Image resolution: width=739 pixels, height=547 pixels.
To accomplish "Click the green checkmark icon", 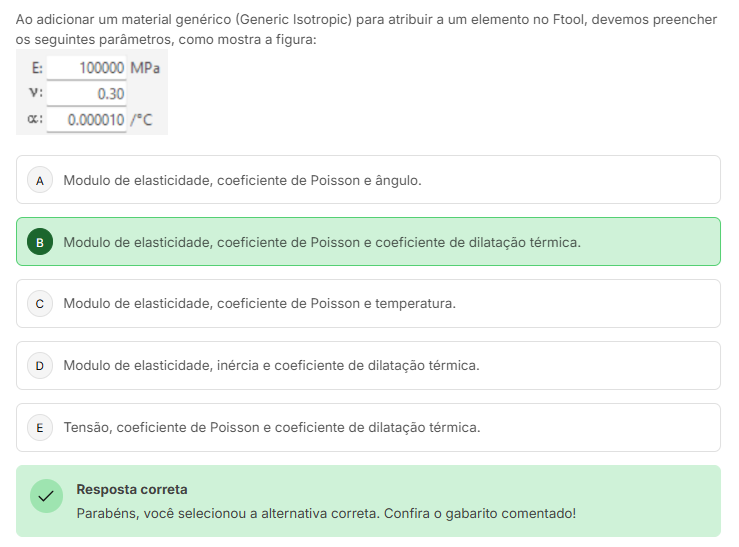I will point(46,496).
